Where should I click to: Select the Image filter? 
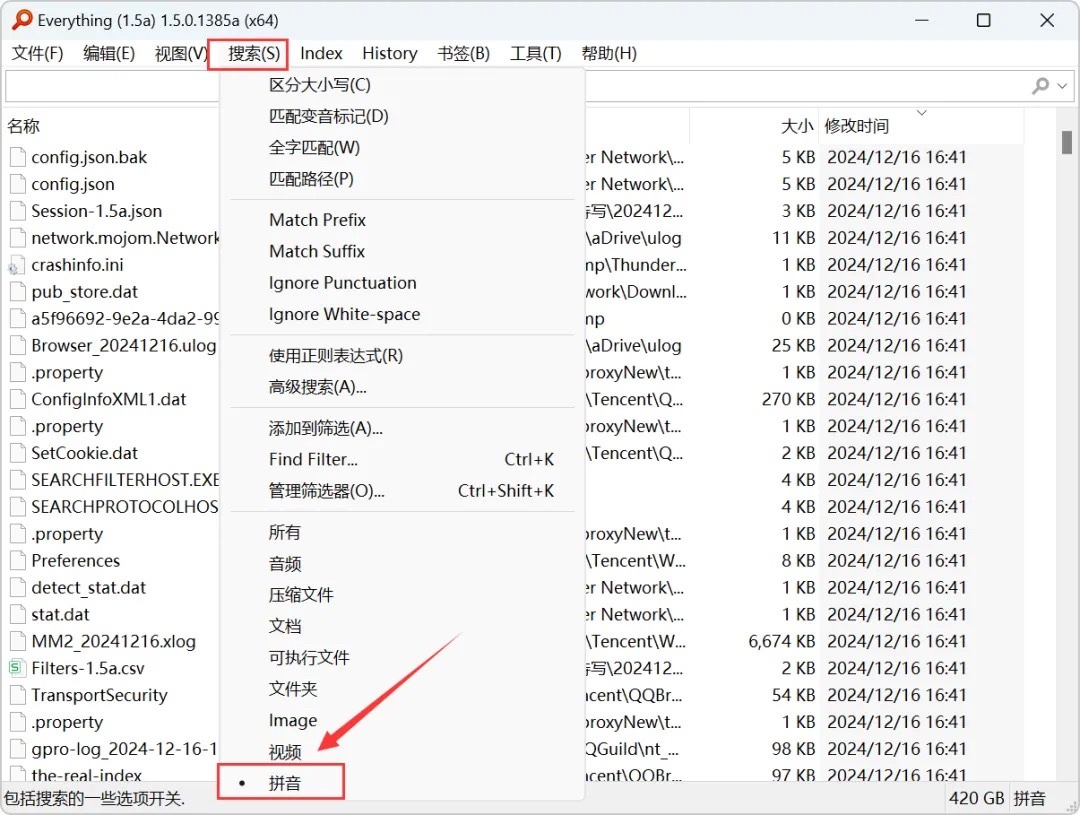[x=403, y=721]
